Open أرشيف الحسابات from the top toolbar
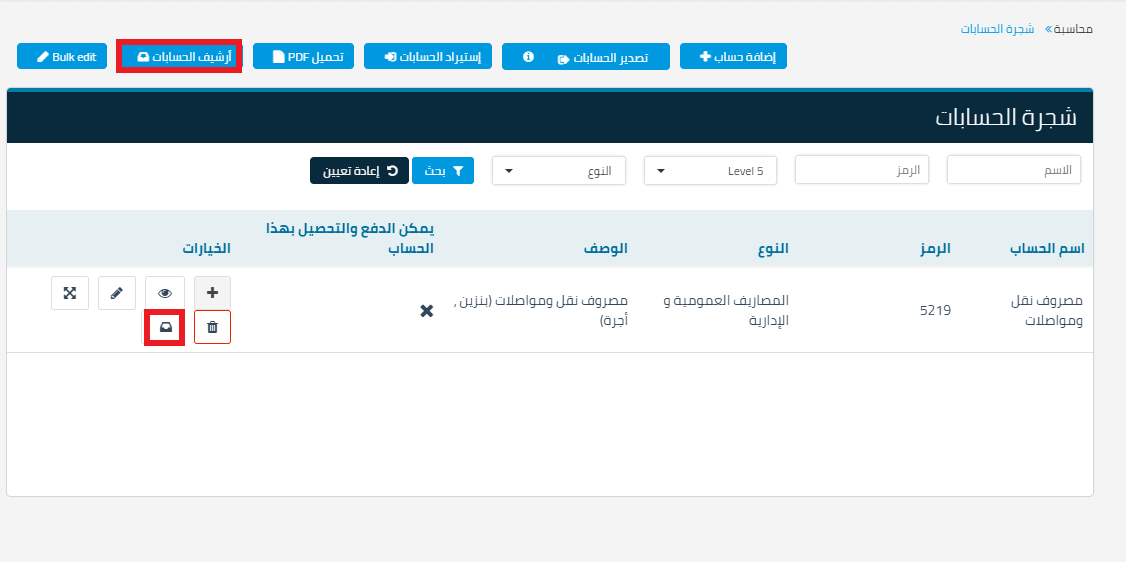1126x562 pixels. pos(180,57)
